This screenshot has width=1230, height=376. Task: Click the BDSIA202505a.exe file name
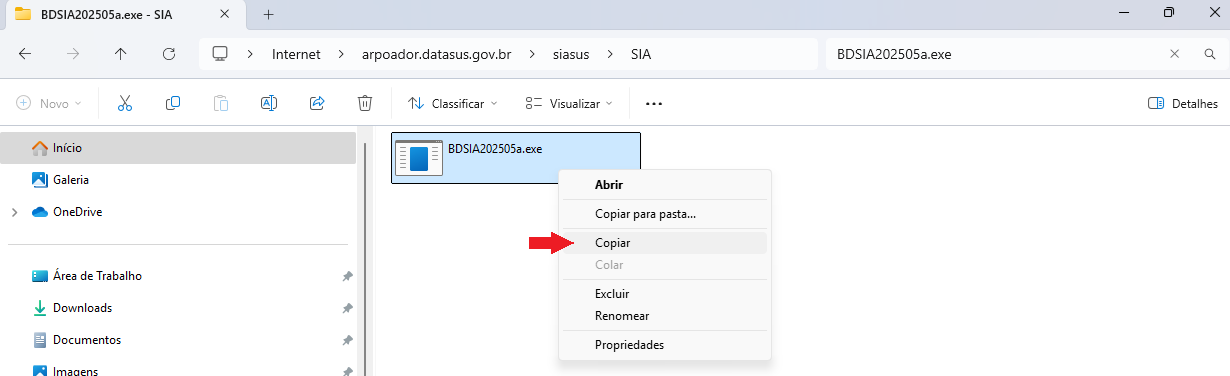pyautogui.click(x=495, y=148)
